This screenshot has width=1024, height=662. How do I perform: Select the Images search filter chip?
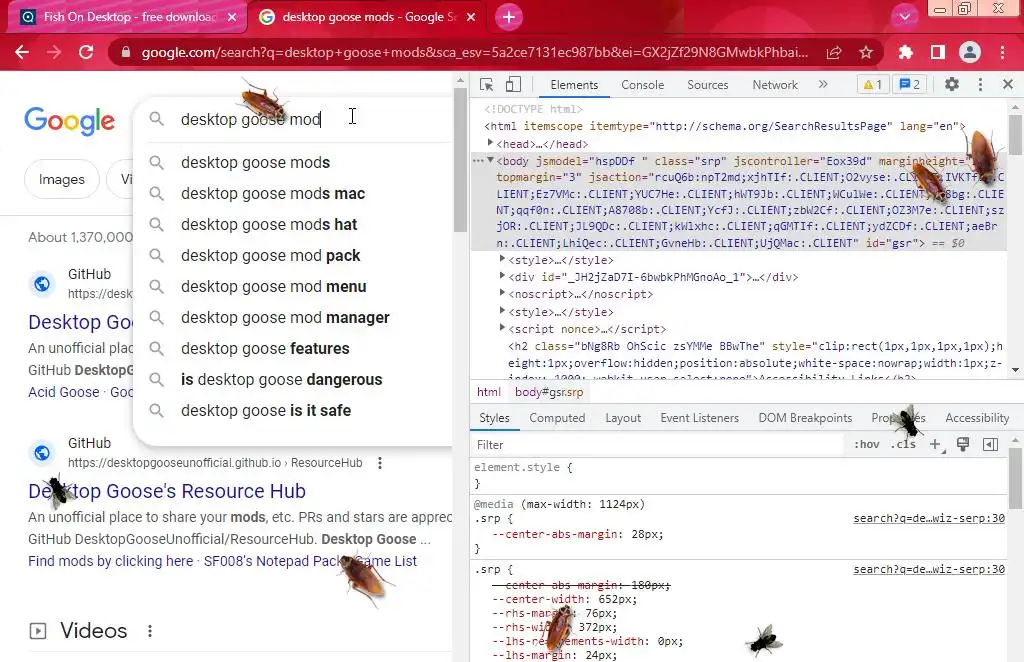pos(61,179)
